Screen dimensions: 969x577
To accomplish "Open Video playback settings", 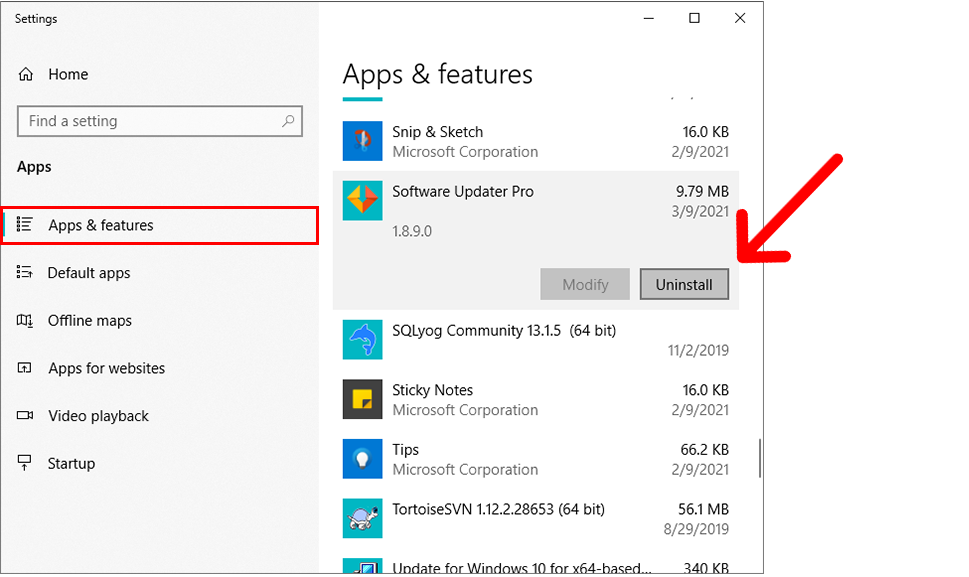I will 98,416.
